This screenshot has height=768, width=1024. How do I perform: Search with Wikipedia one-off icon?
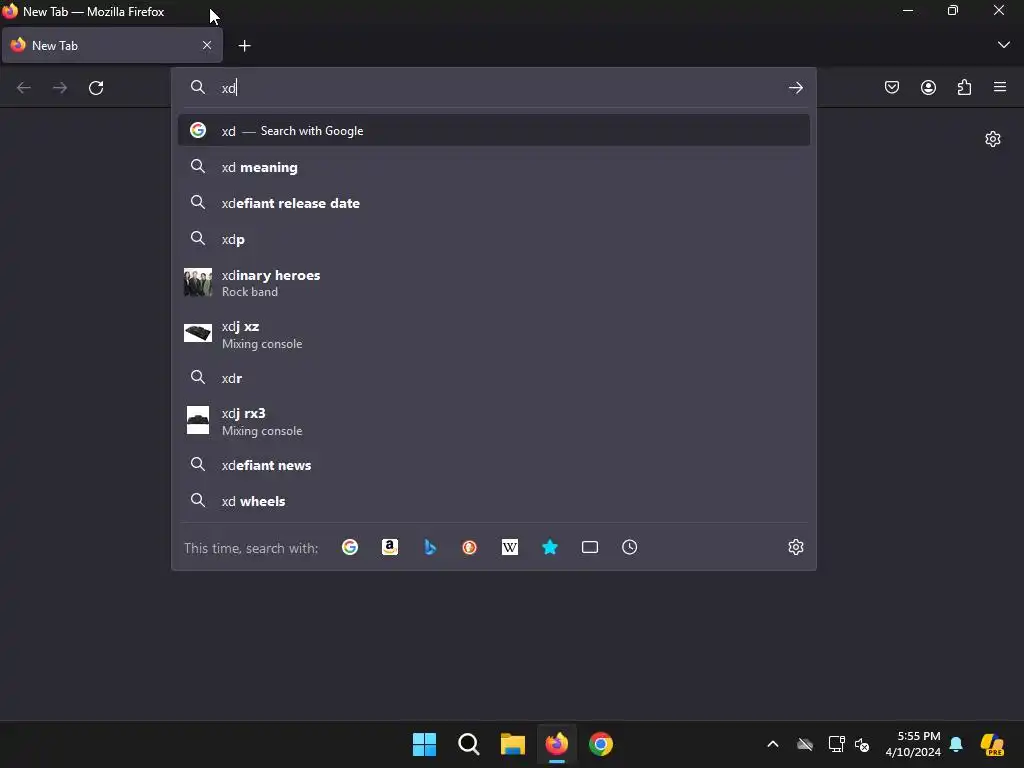click(509, 547)
